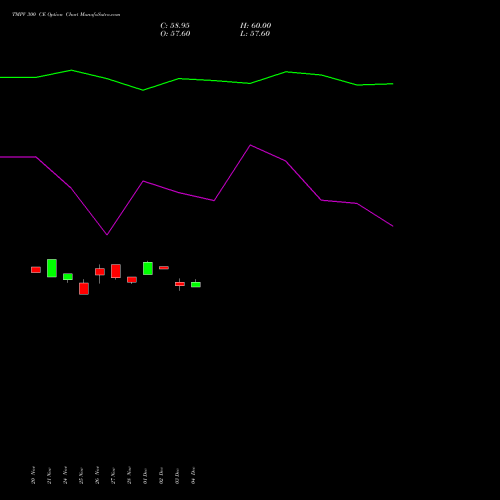The image size is (500, 500).
Task: Click the chart title text at top left
Action: 66,15
